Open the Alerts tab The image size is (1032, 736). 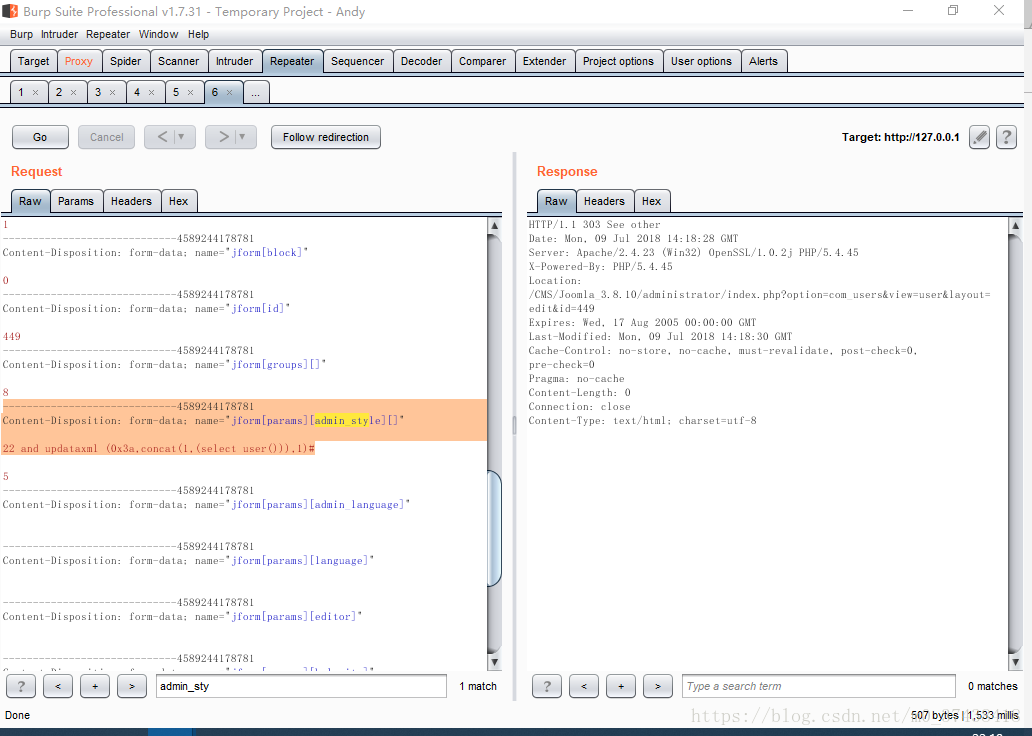(763, 61)
